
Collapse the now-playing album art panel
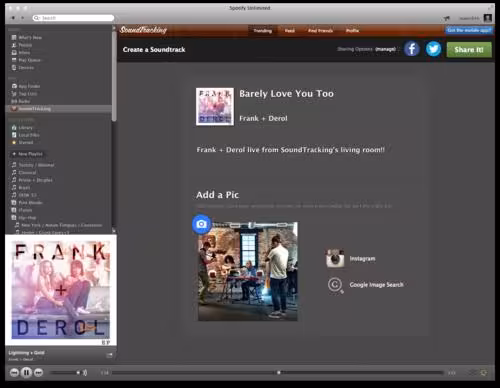click(109, 355)
